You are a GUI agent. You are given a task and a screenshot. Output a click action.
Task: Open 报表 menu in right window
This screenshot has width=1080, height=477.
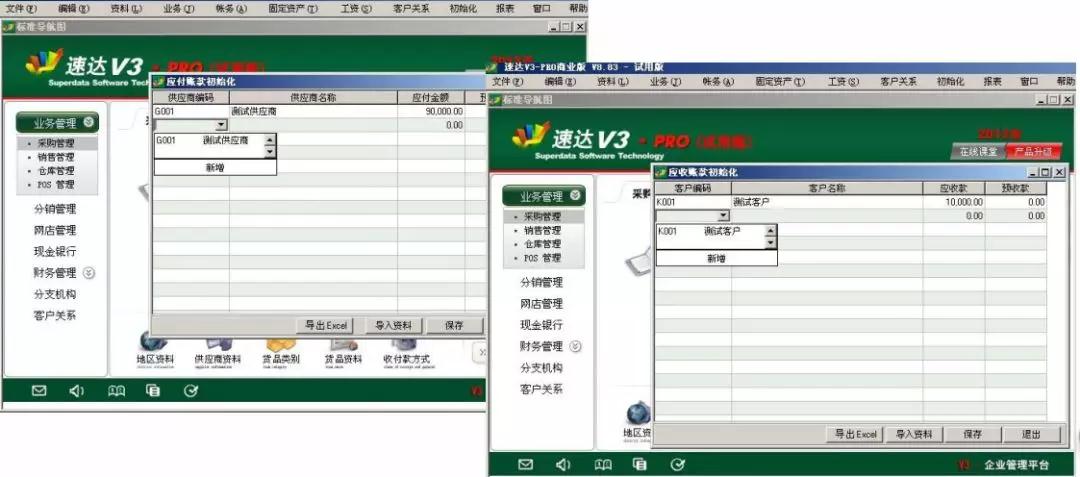[x=993, y=81]
